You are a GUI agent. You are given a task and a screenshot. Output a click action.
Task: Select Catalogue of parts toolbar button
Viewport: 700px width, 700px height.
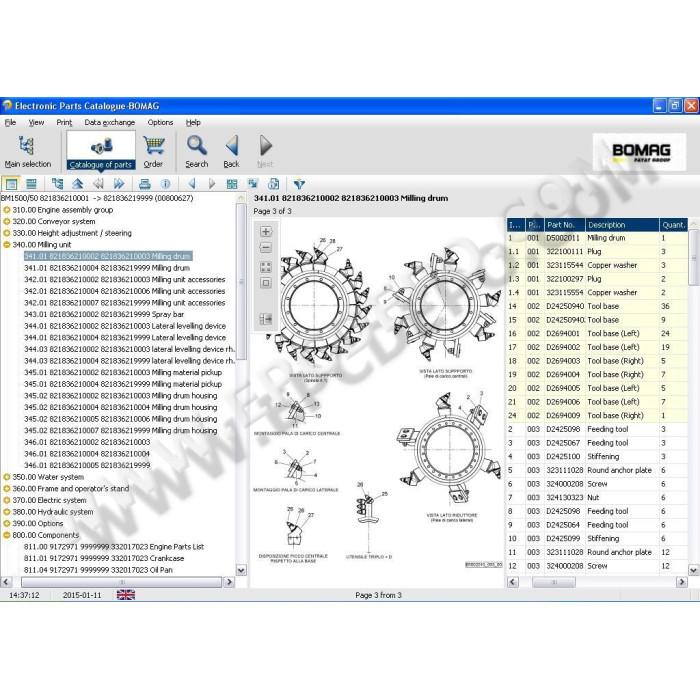tap(101, 151)
